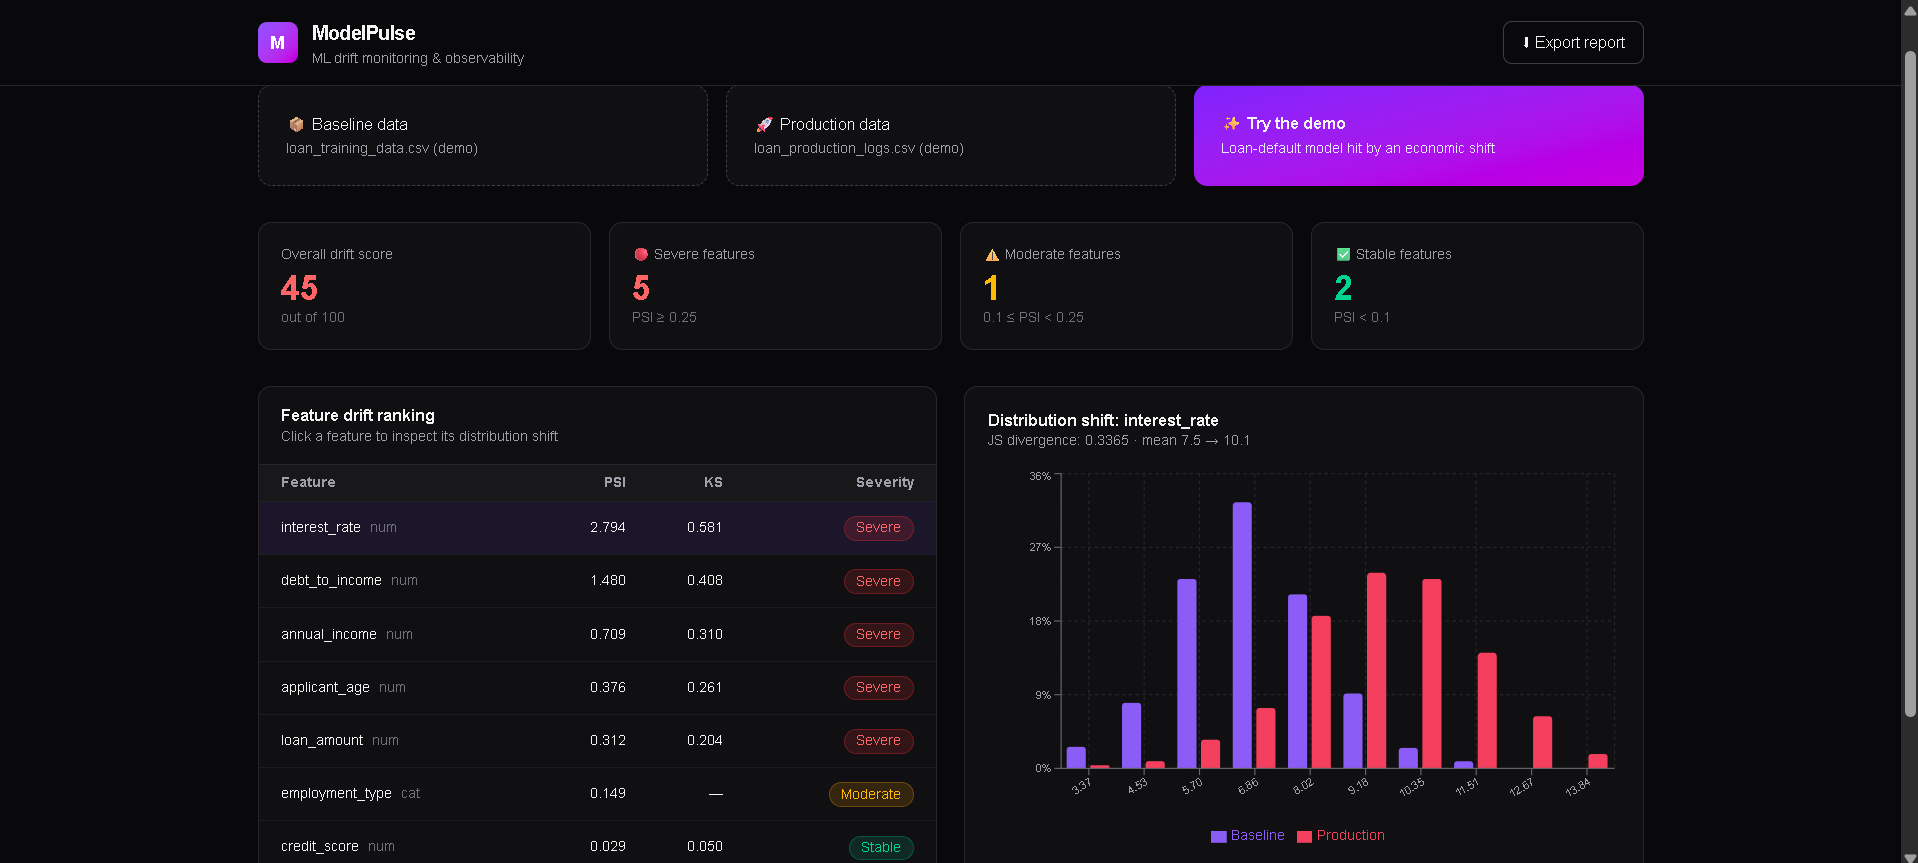This screenshot has width=1918, height=863.
Task: Open the Try the demo card
Action: (1418, 135)
